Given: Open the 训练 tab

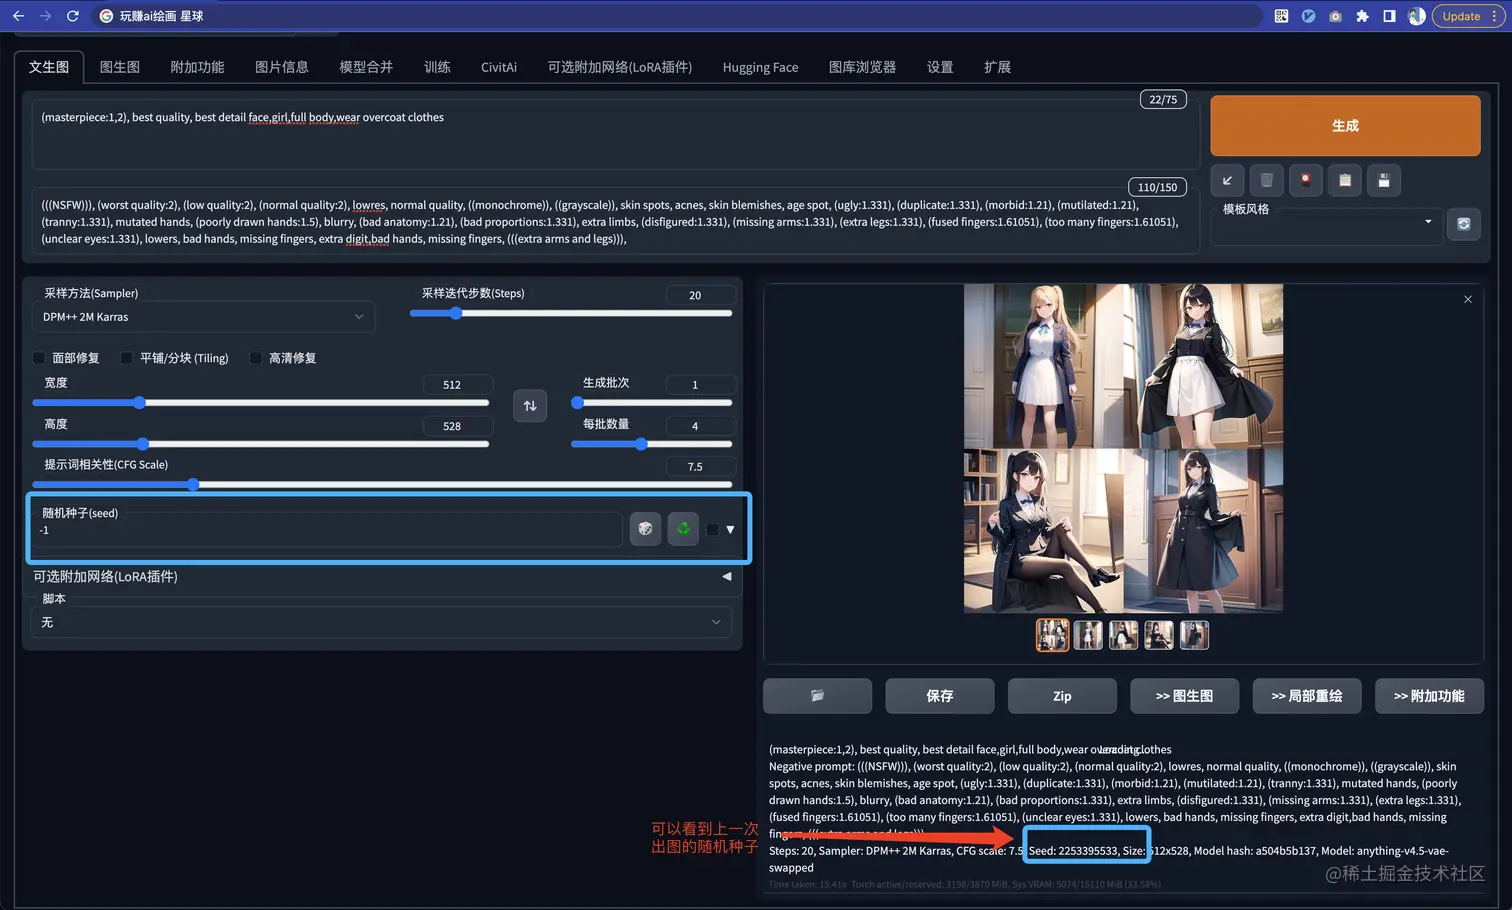Looking at the screenshot, I should (437, 67).
